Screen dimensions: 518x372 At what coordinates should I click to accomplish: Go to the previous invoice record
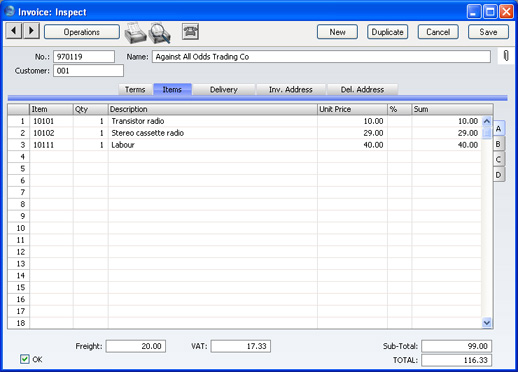click(x=14, y=31)
